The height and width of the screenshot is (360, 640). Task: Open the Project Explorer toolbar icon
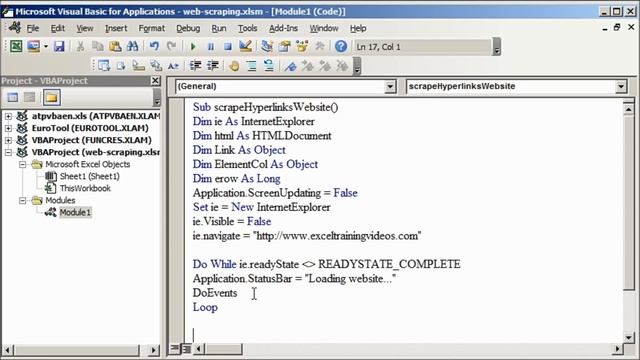click(x=267, y=47)
